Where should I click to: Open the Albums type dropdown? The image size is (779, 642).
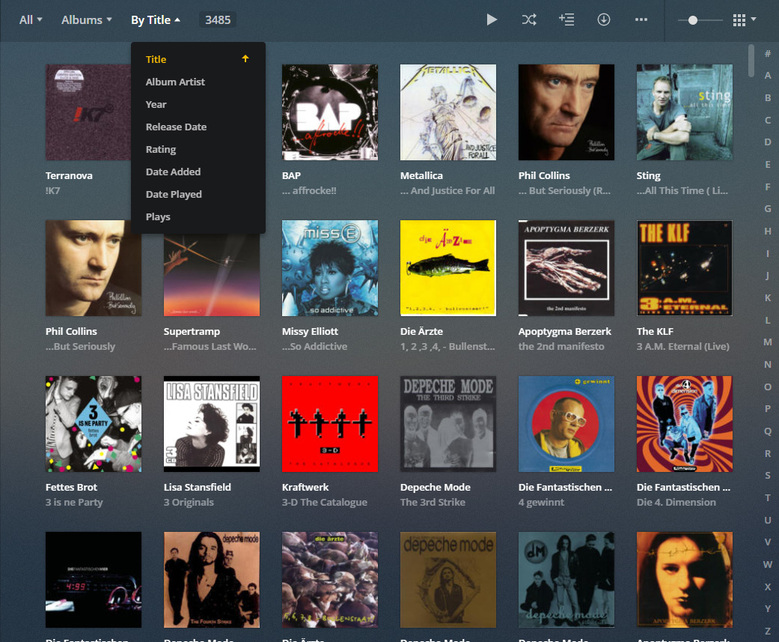click(86, 20)
